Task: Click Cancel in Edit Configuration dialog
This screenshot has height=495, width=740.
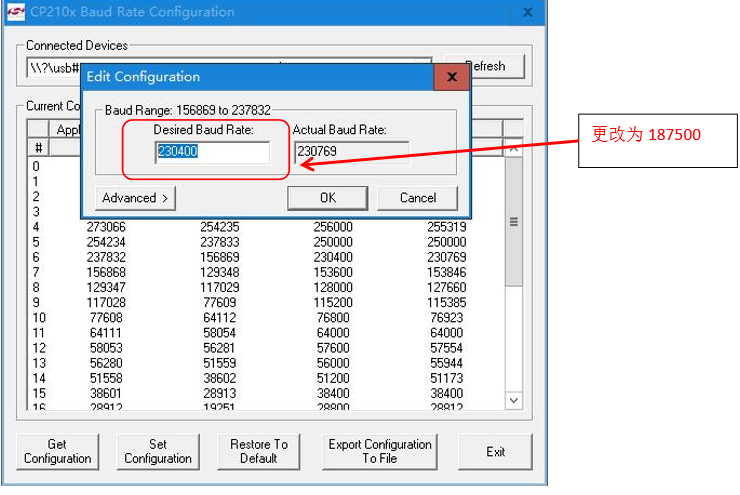Action: [x=418, y=198]
